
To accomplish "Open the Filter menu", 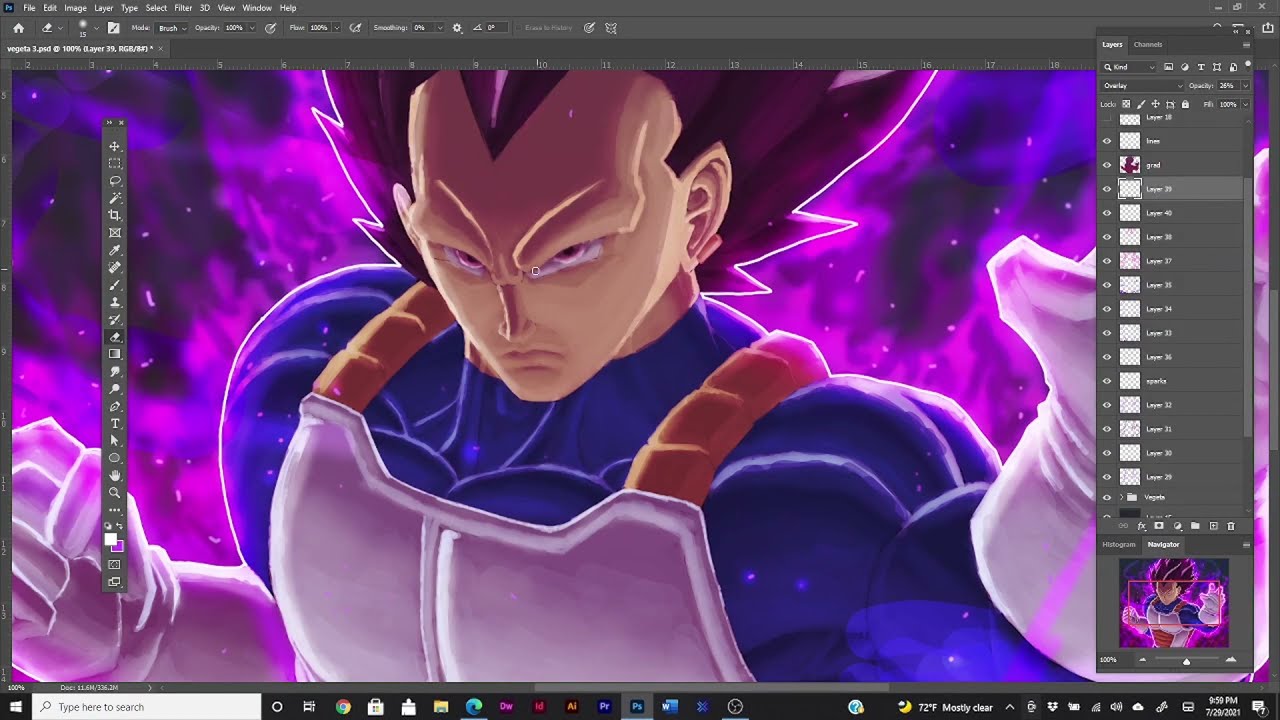I will pyautogui.click(x=183, y=8).
